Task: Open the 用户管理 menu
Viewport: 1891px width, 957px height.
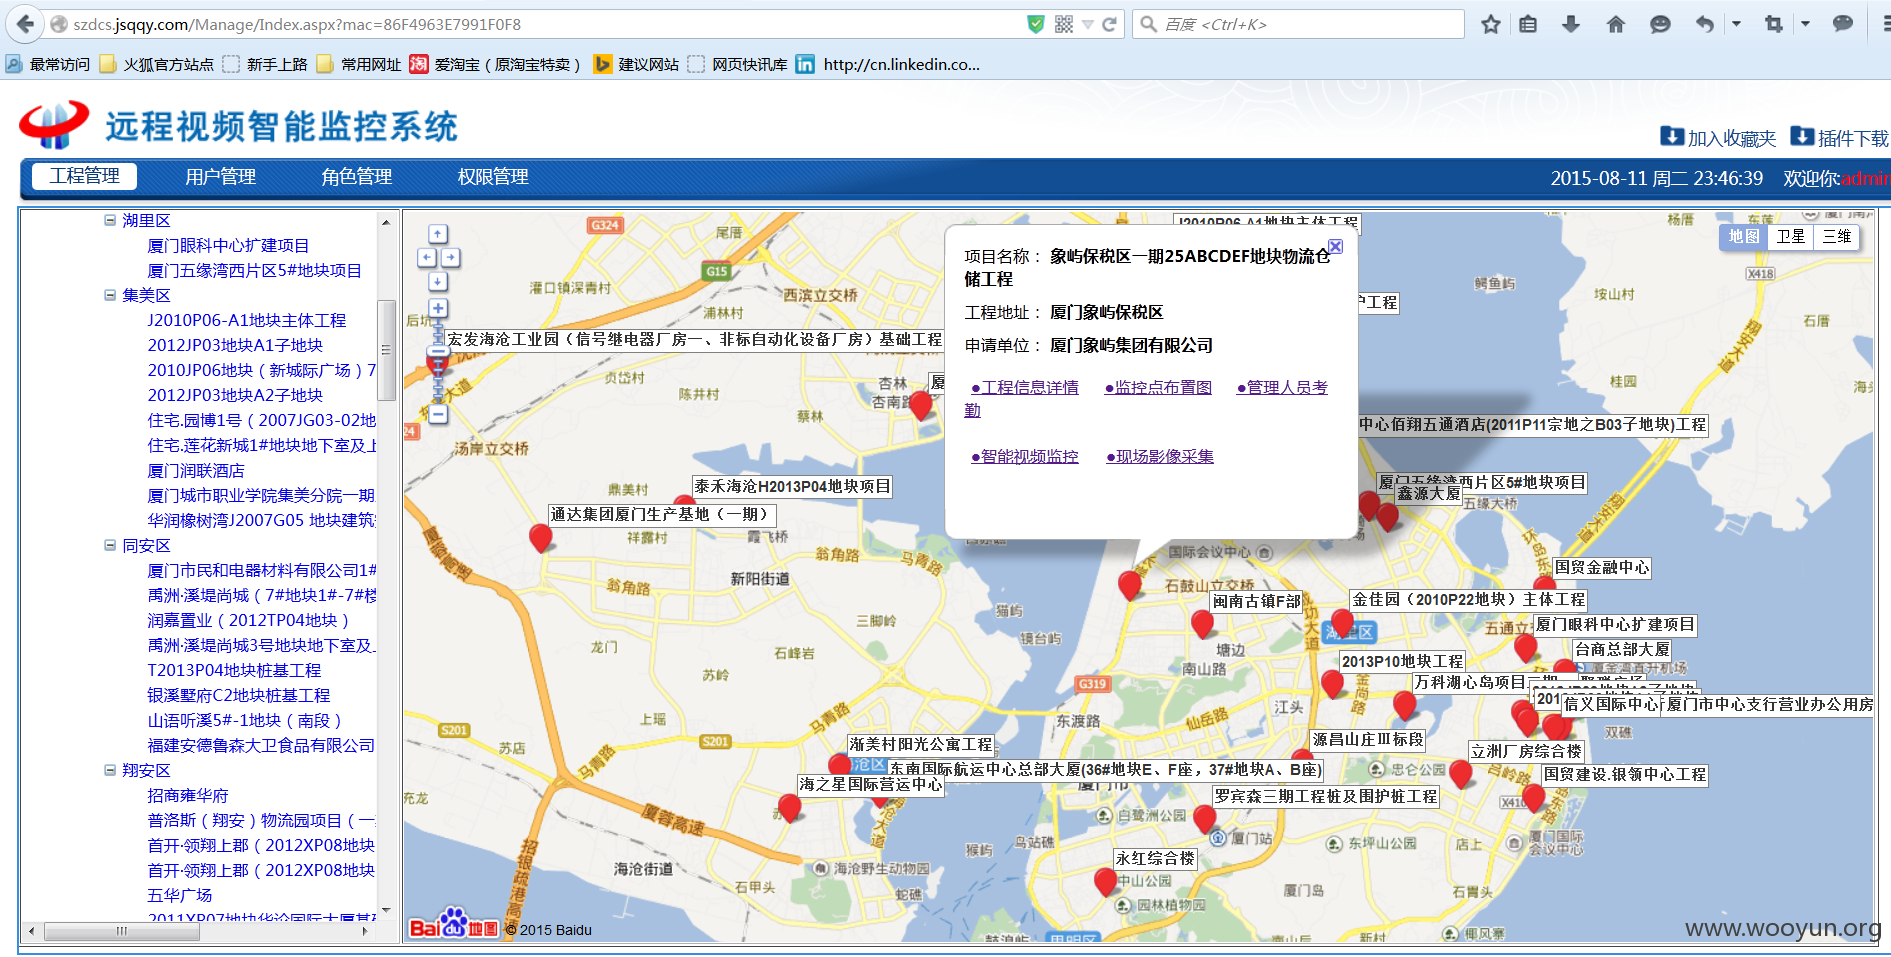Action: 220,177
